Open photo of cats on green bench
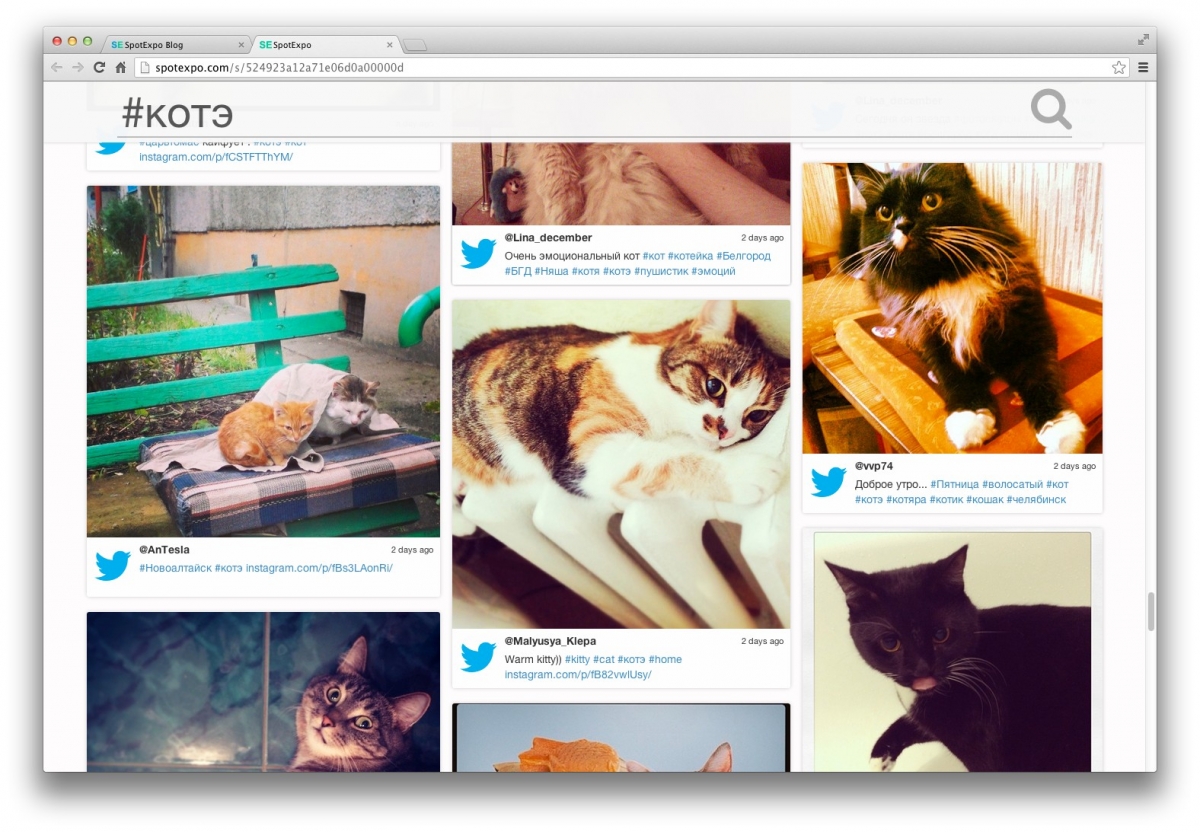 tap(263, 361)
